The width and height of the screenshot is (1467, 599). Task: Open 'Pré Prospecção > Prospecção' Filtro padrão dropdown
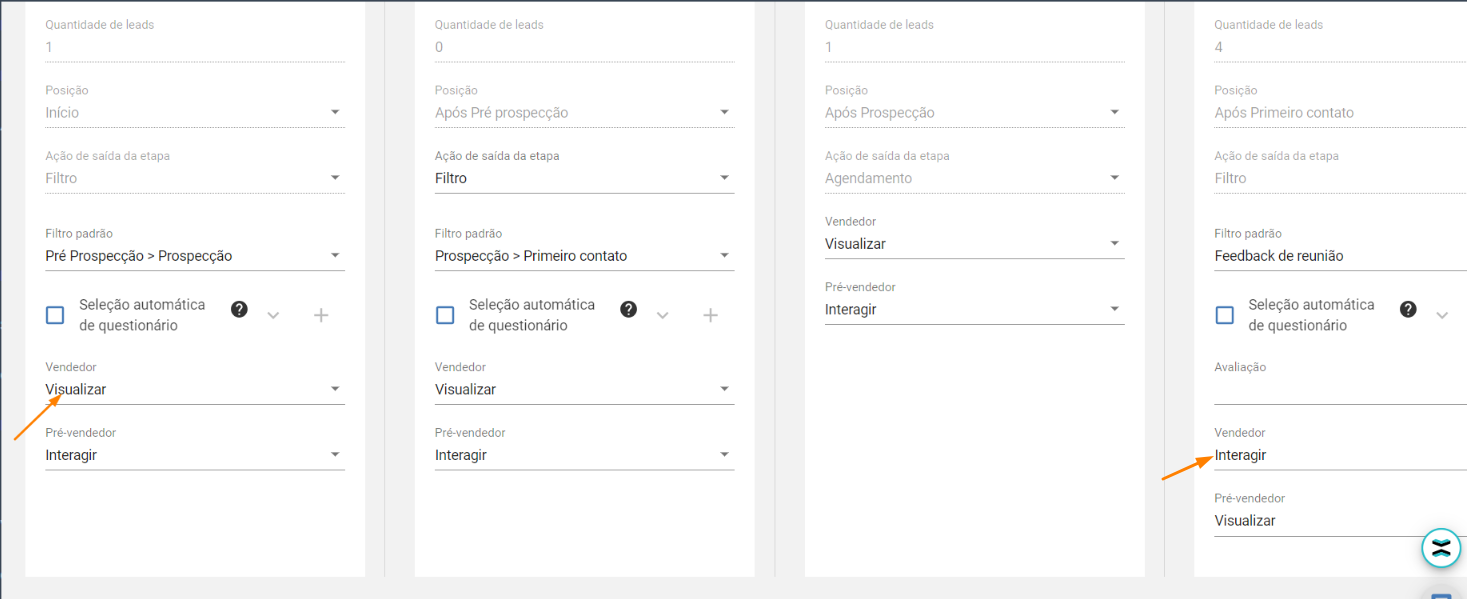click(194, 256)
